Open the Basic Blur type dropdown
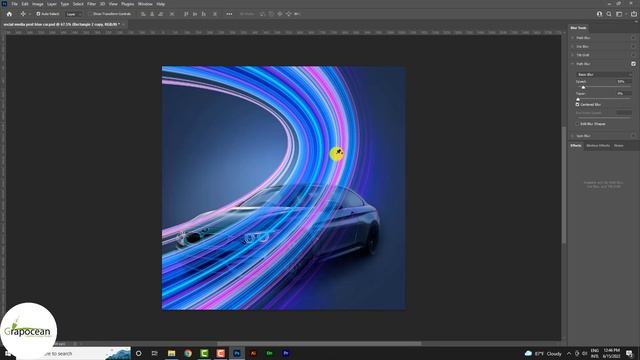Screen dimensions: 640x360 click(x=604, y=75)
